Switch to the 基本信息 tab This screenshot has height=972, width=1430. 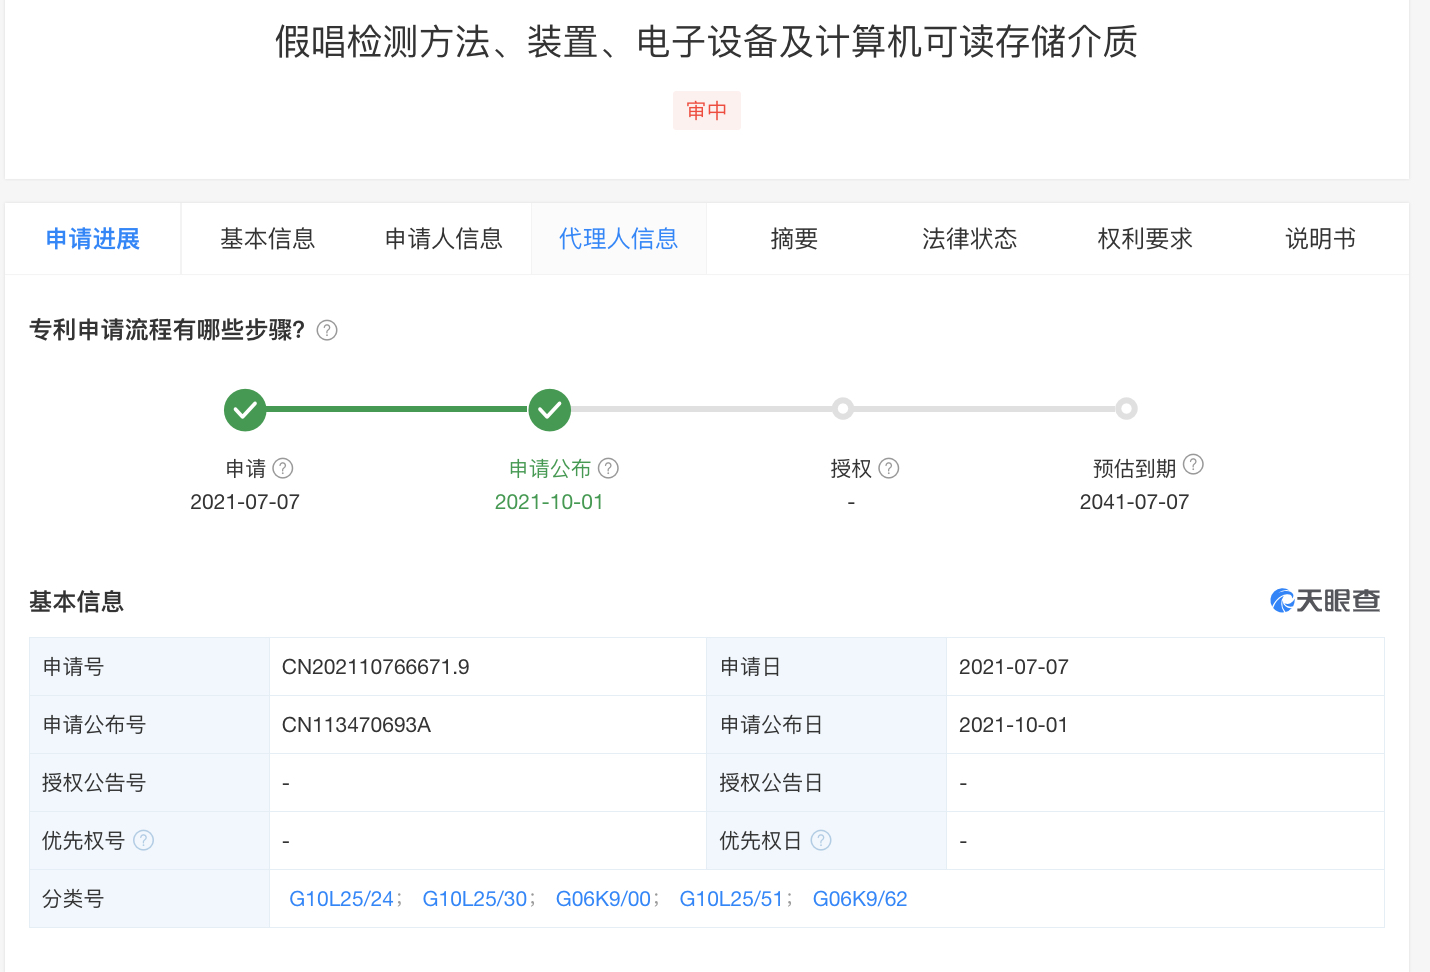click(267, 239)
